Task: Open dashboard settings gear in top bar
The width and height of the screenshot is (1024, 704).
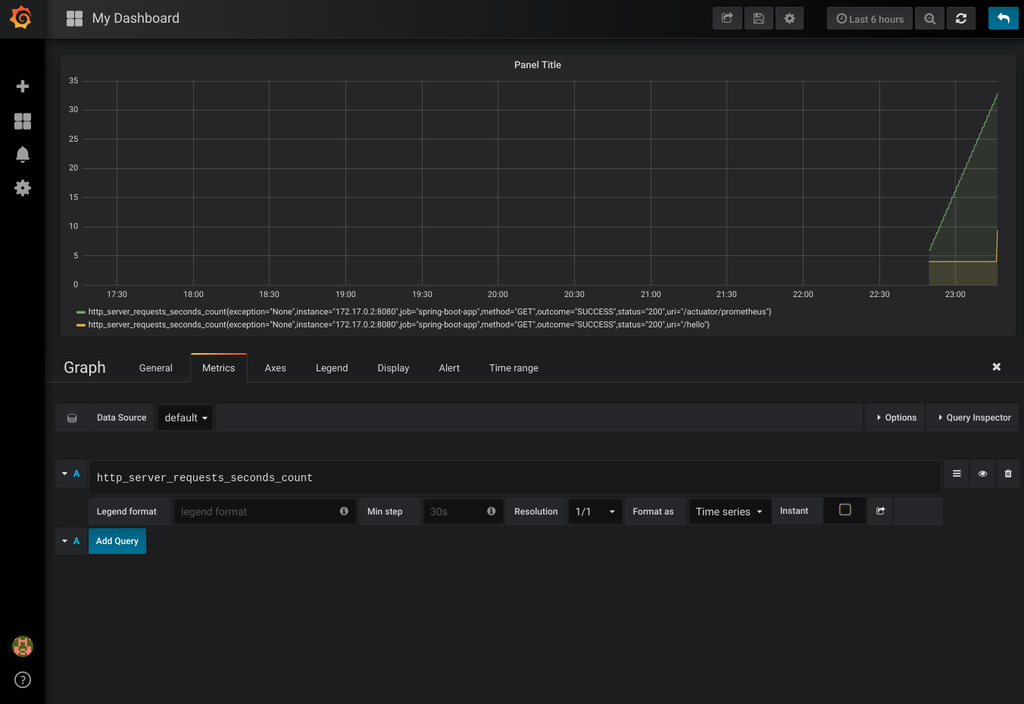Action: [790, 18]
